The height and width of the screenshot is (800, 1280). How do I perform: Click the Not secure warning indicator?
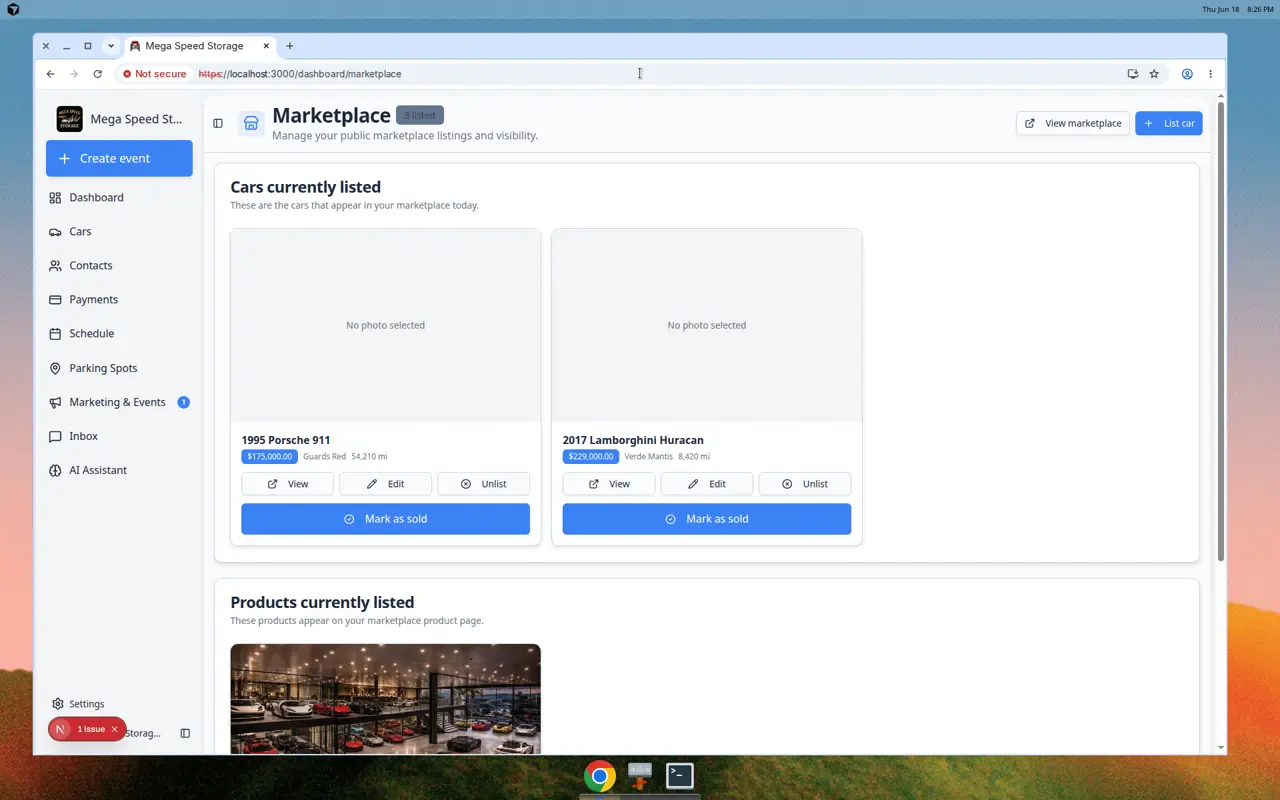point(155,74)
